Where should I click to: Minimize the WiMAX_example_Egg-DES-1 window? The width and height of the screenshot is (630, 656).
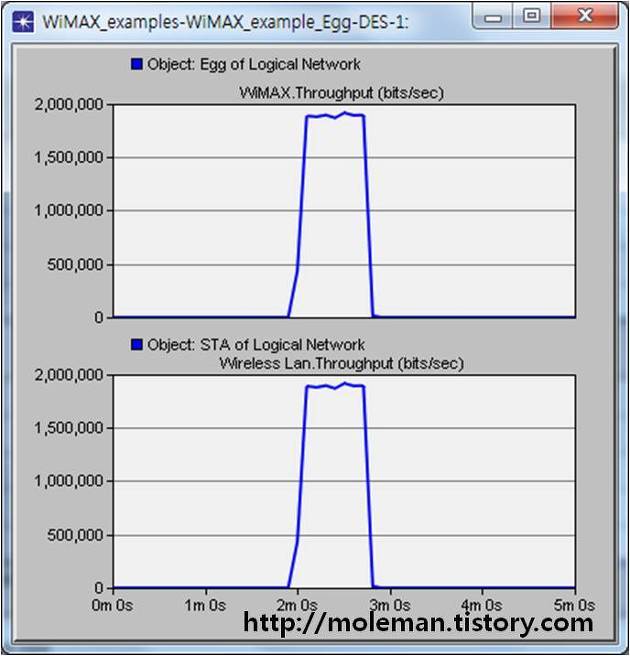tap(492, 17)
